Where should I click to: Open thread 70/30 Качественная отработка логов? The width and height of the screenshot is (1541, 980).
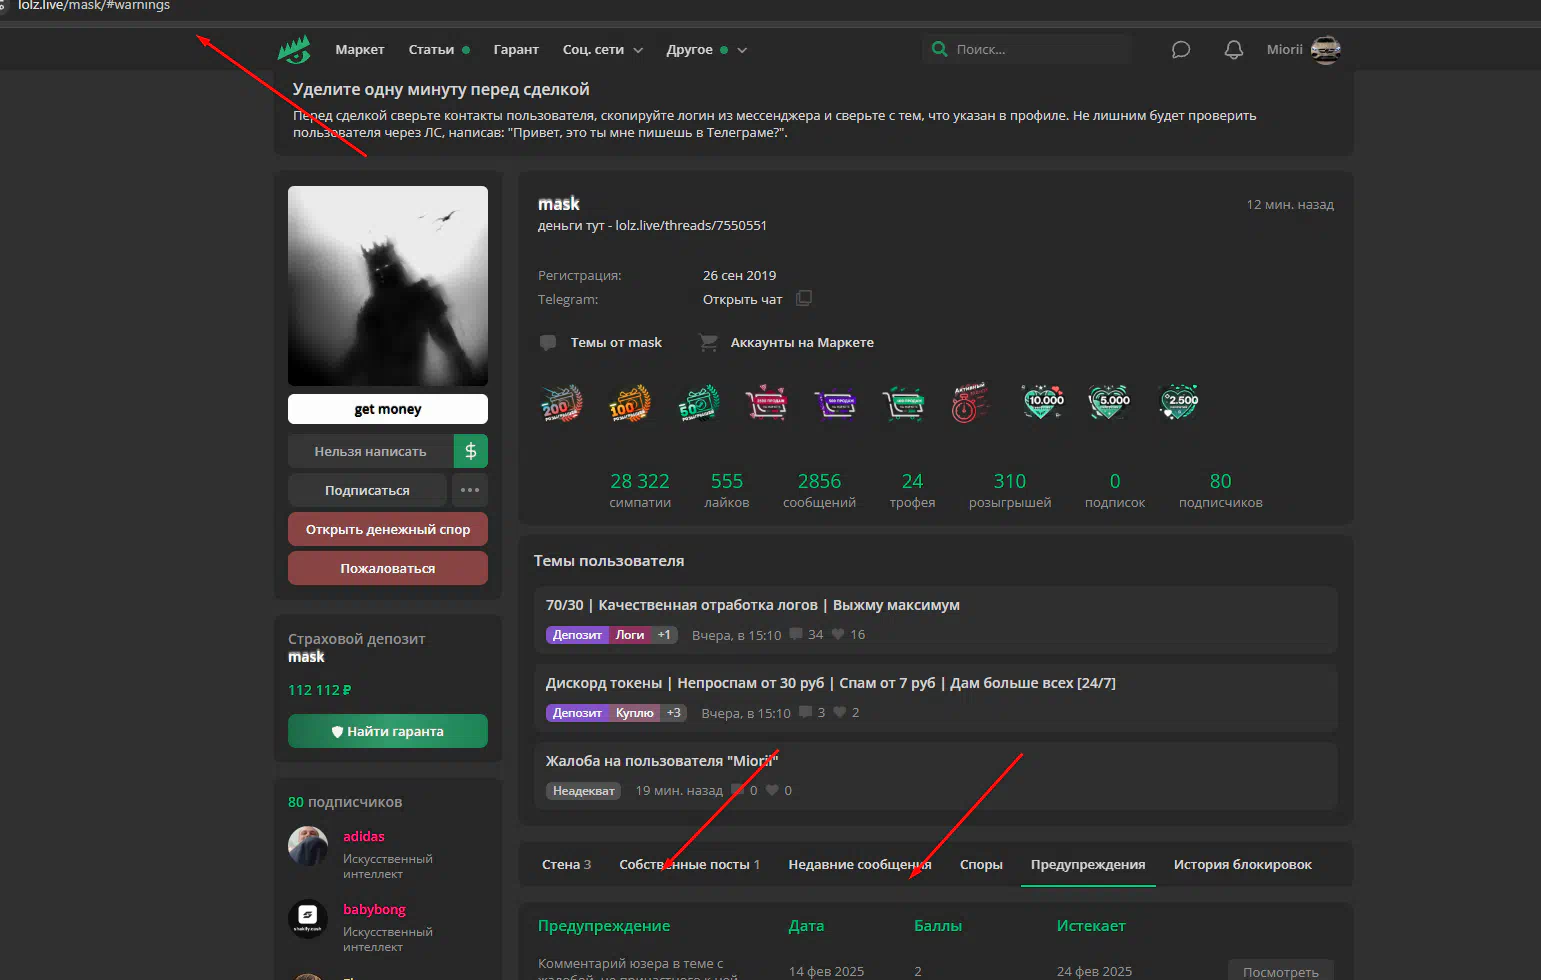tap(753, 605)
